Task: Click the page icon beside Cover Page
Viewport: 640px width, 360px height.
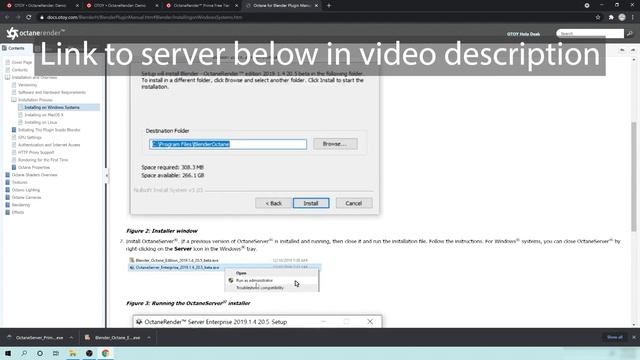Action: click(x=7, y=62)
